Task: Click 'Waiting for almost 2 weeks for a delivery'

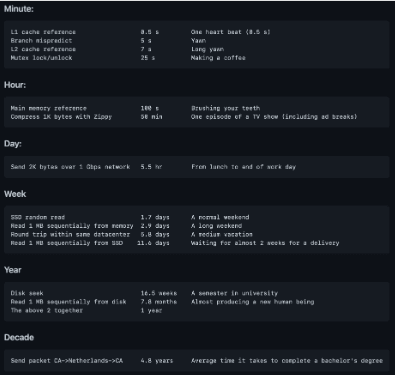Action: pyautogui.click(x=265, y=243)
